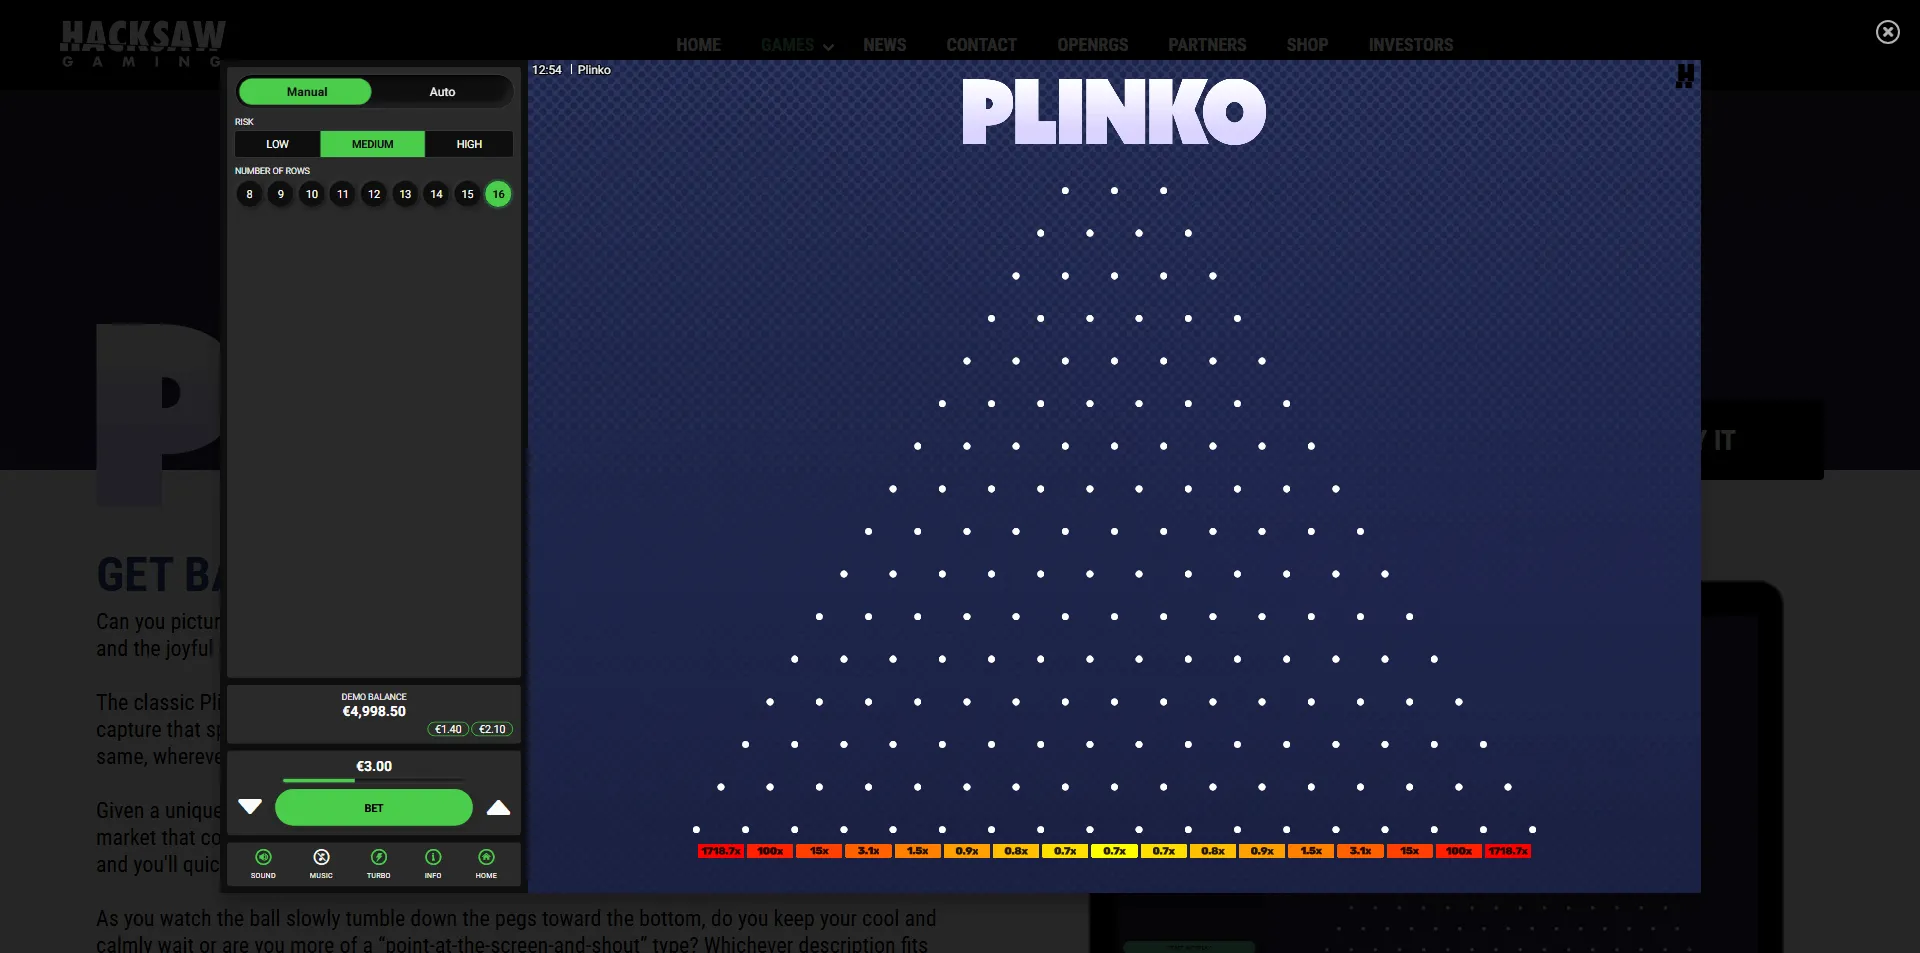Mute the game sound

click(263, 863)
